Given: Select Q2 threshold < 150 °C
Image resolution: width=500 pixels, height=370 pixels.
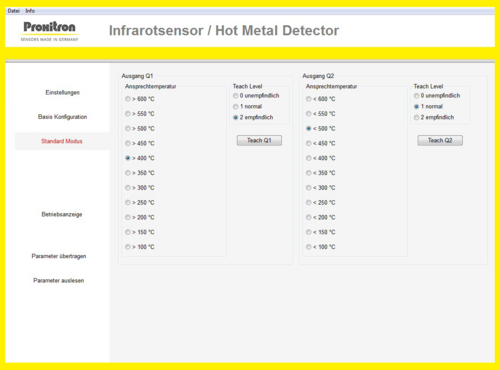Looking at the screenshot, I should coord(321,232).
